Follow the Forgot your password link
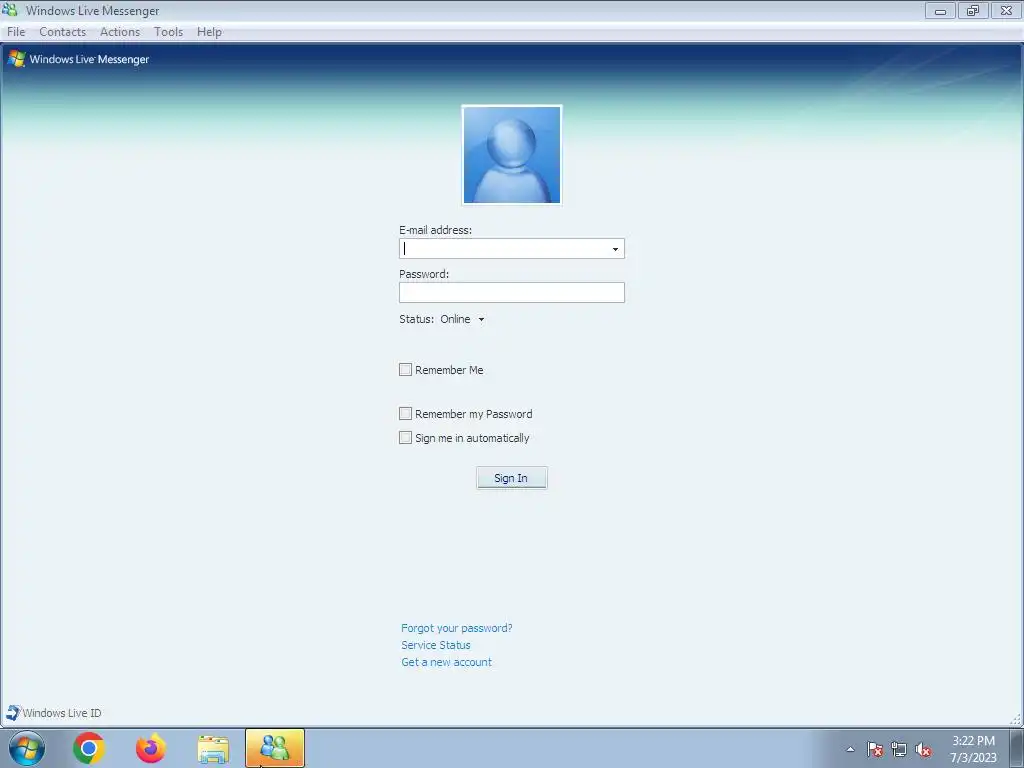The width and height of the screenshot is (1024, 768). (x=456, y=628)
